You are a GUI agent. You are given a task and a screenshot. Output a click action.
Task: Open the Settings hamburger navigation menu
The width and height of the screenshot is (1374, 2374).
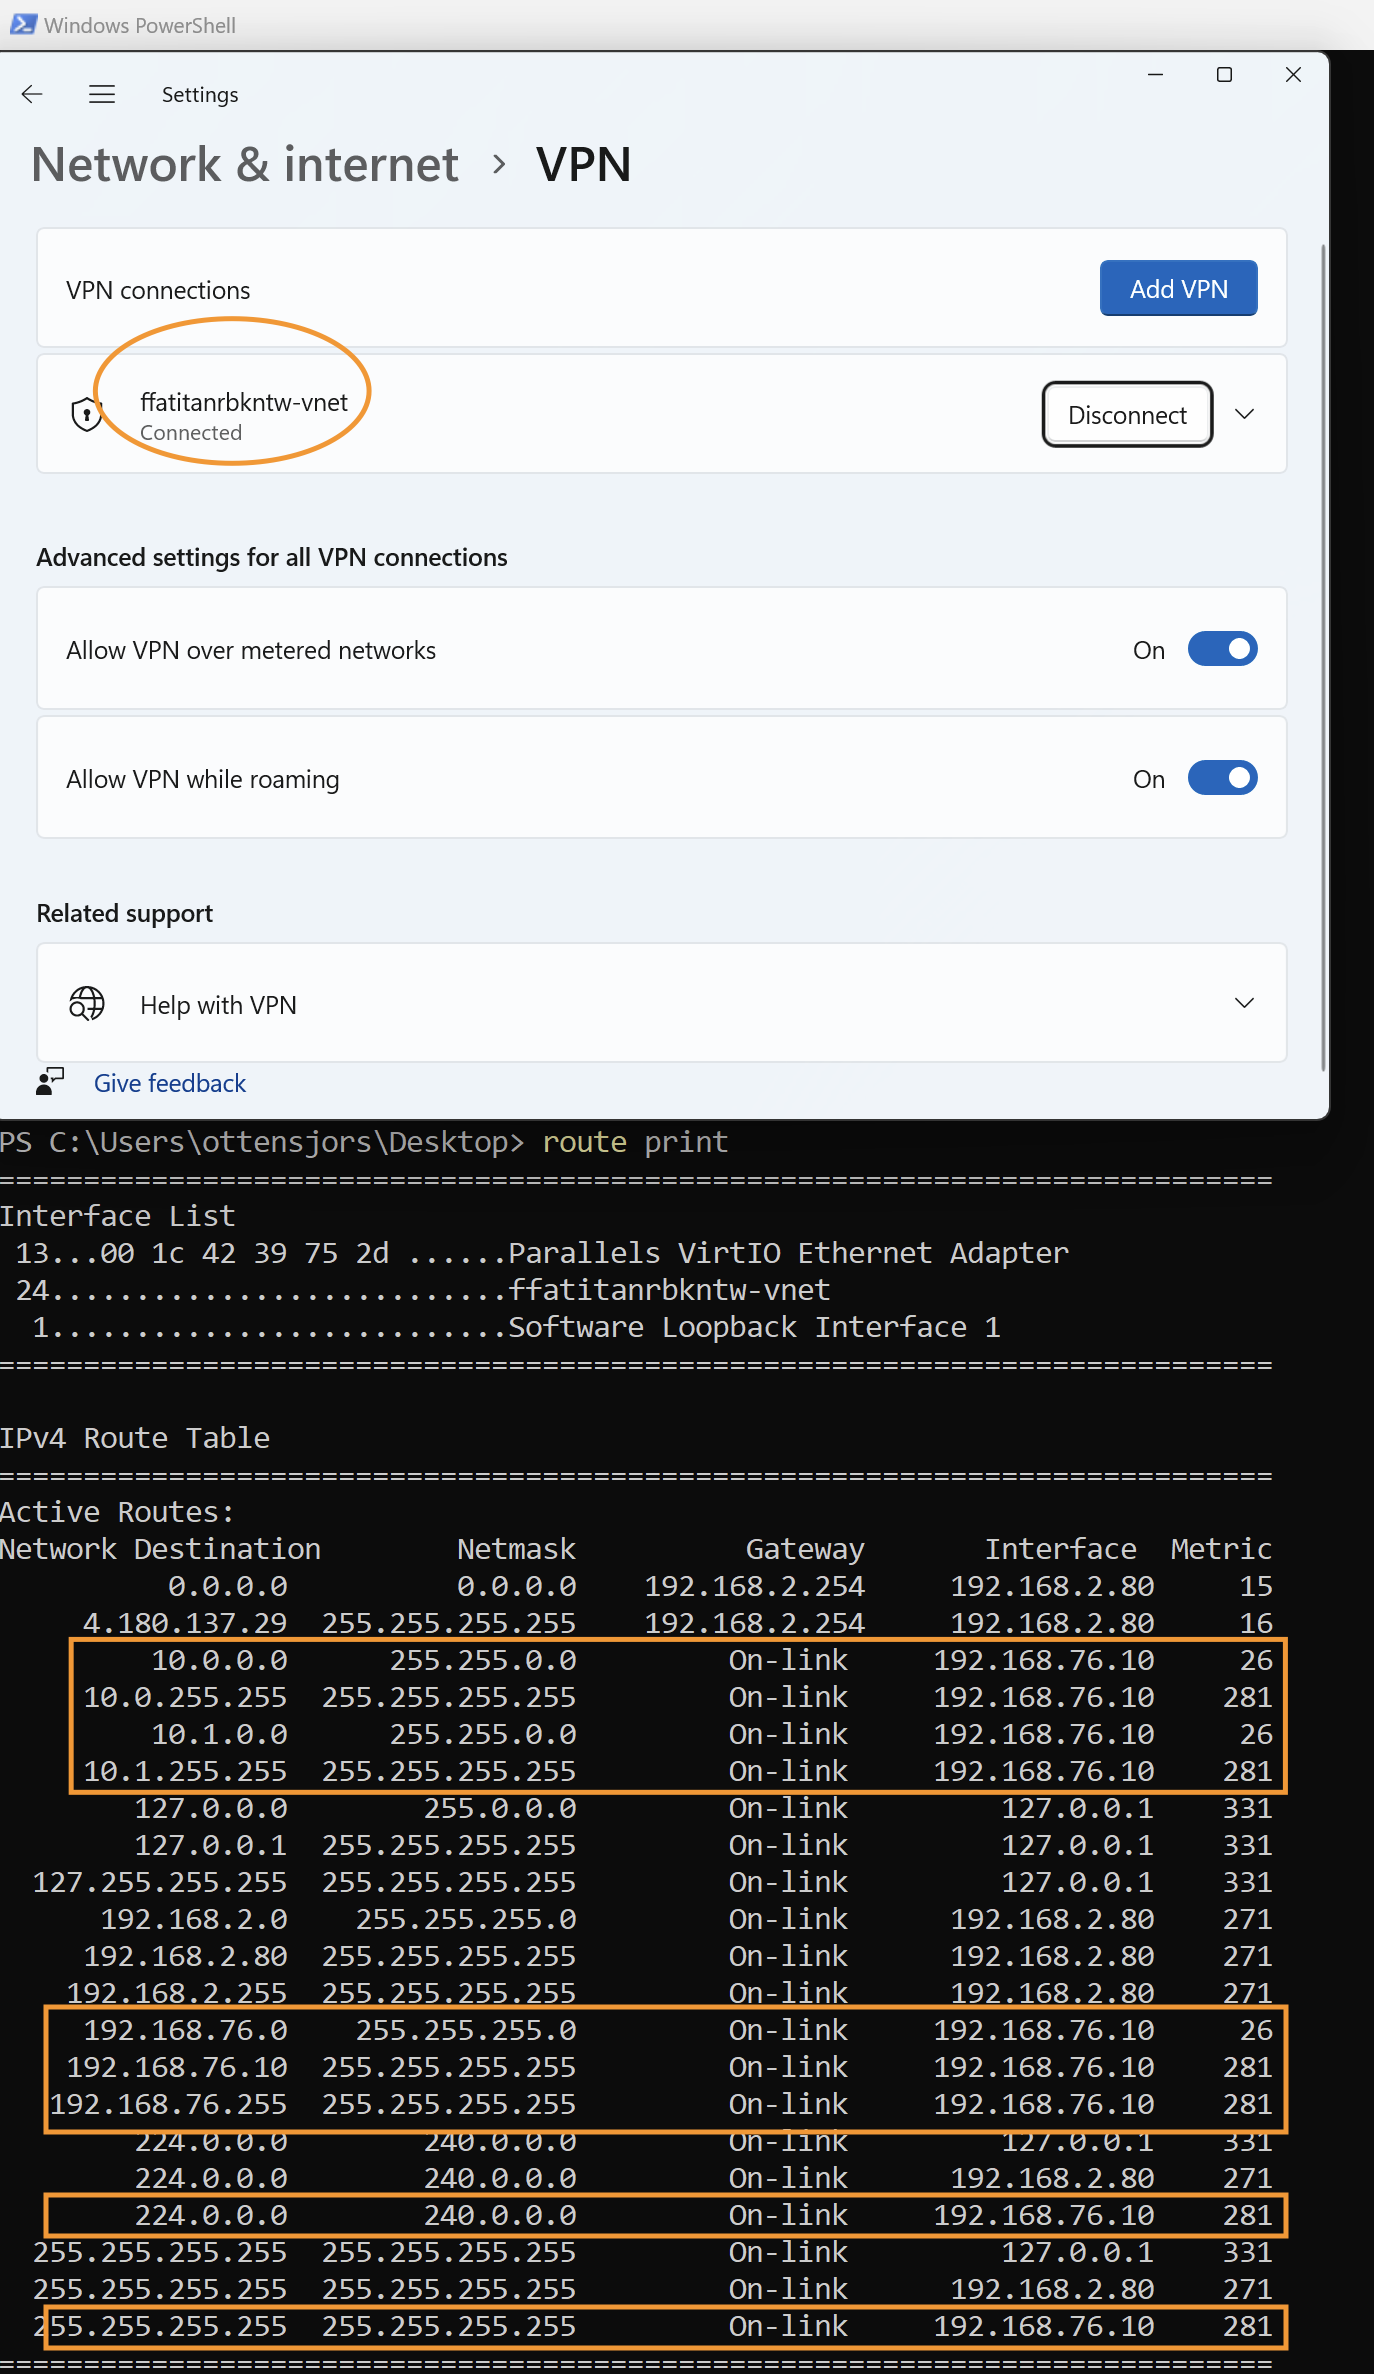(102, 94)
